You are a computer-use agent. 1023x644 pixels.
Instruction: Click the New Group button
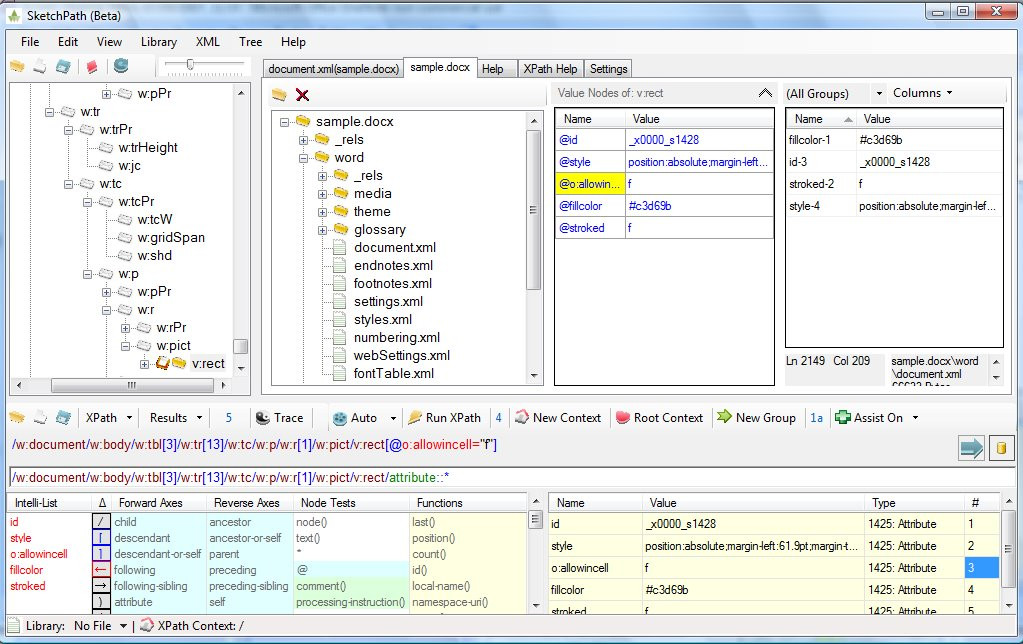[756, 418]
